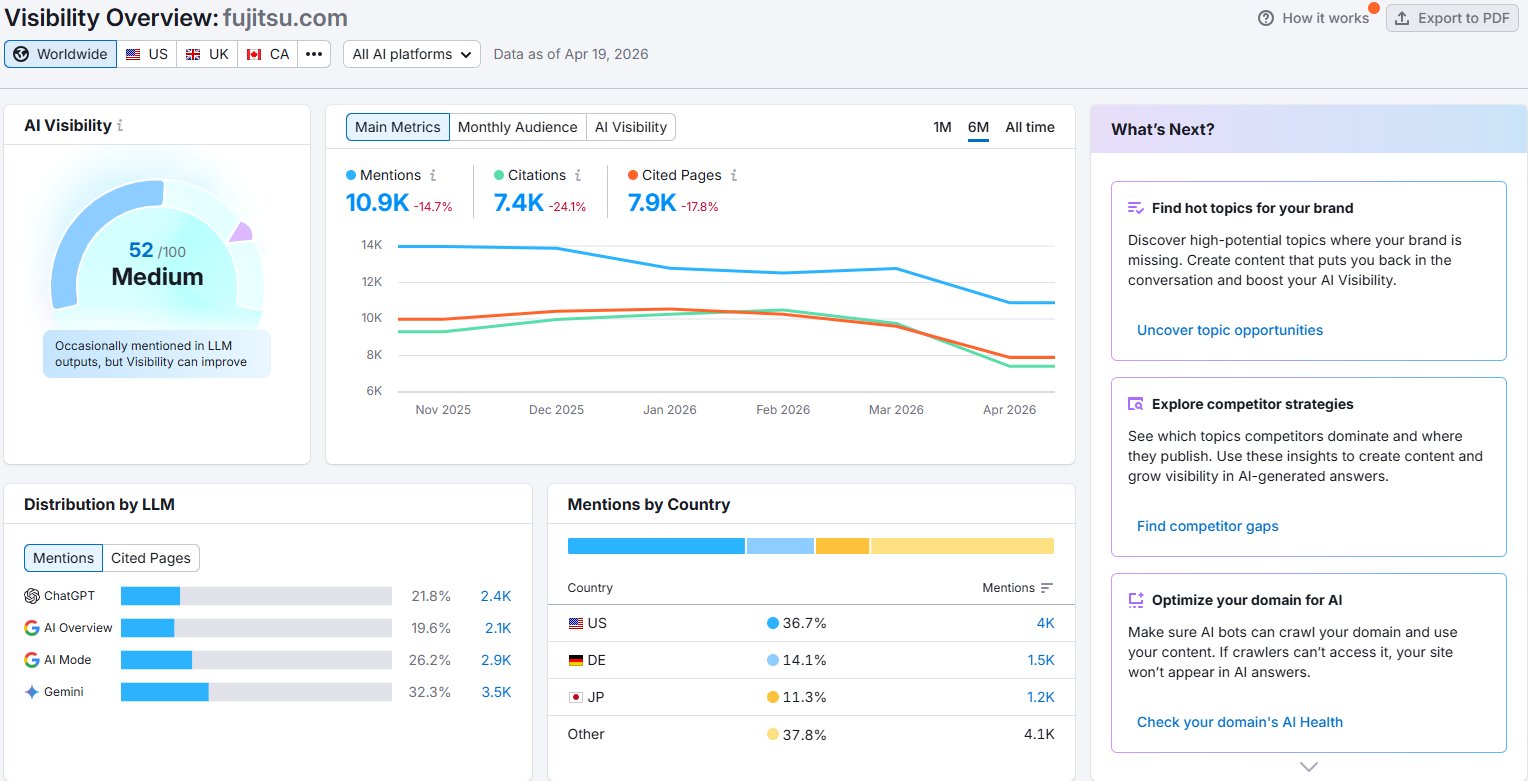This screenshot has height=781, width=1528.
Task: Select the US region button
Action: pyautogui.click(x=147, y=54)
